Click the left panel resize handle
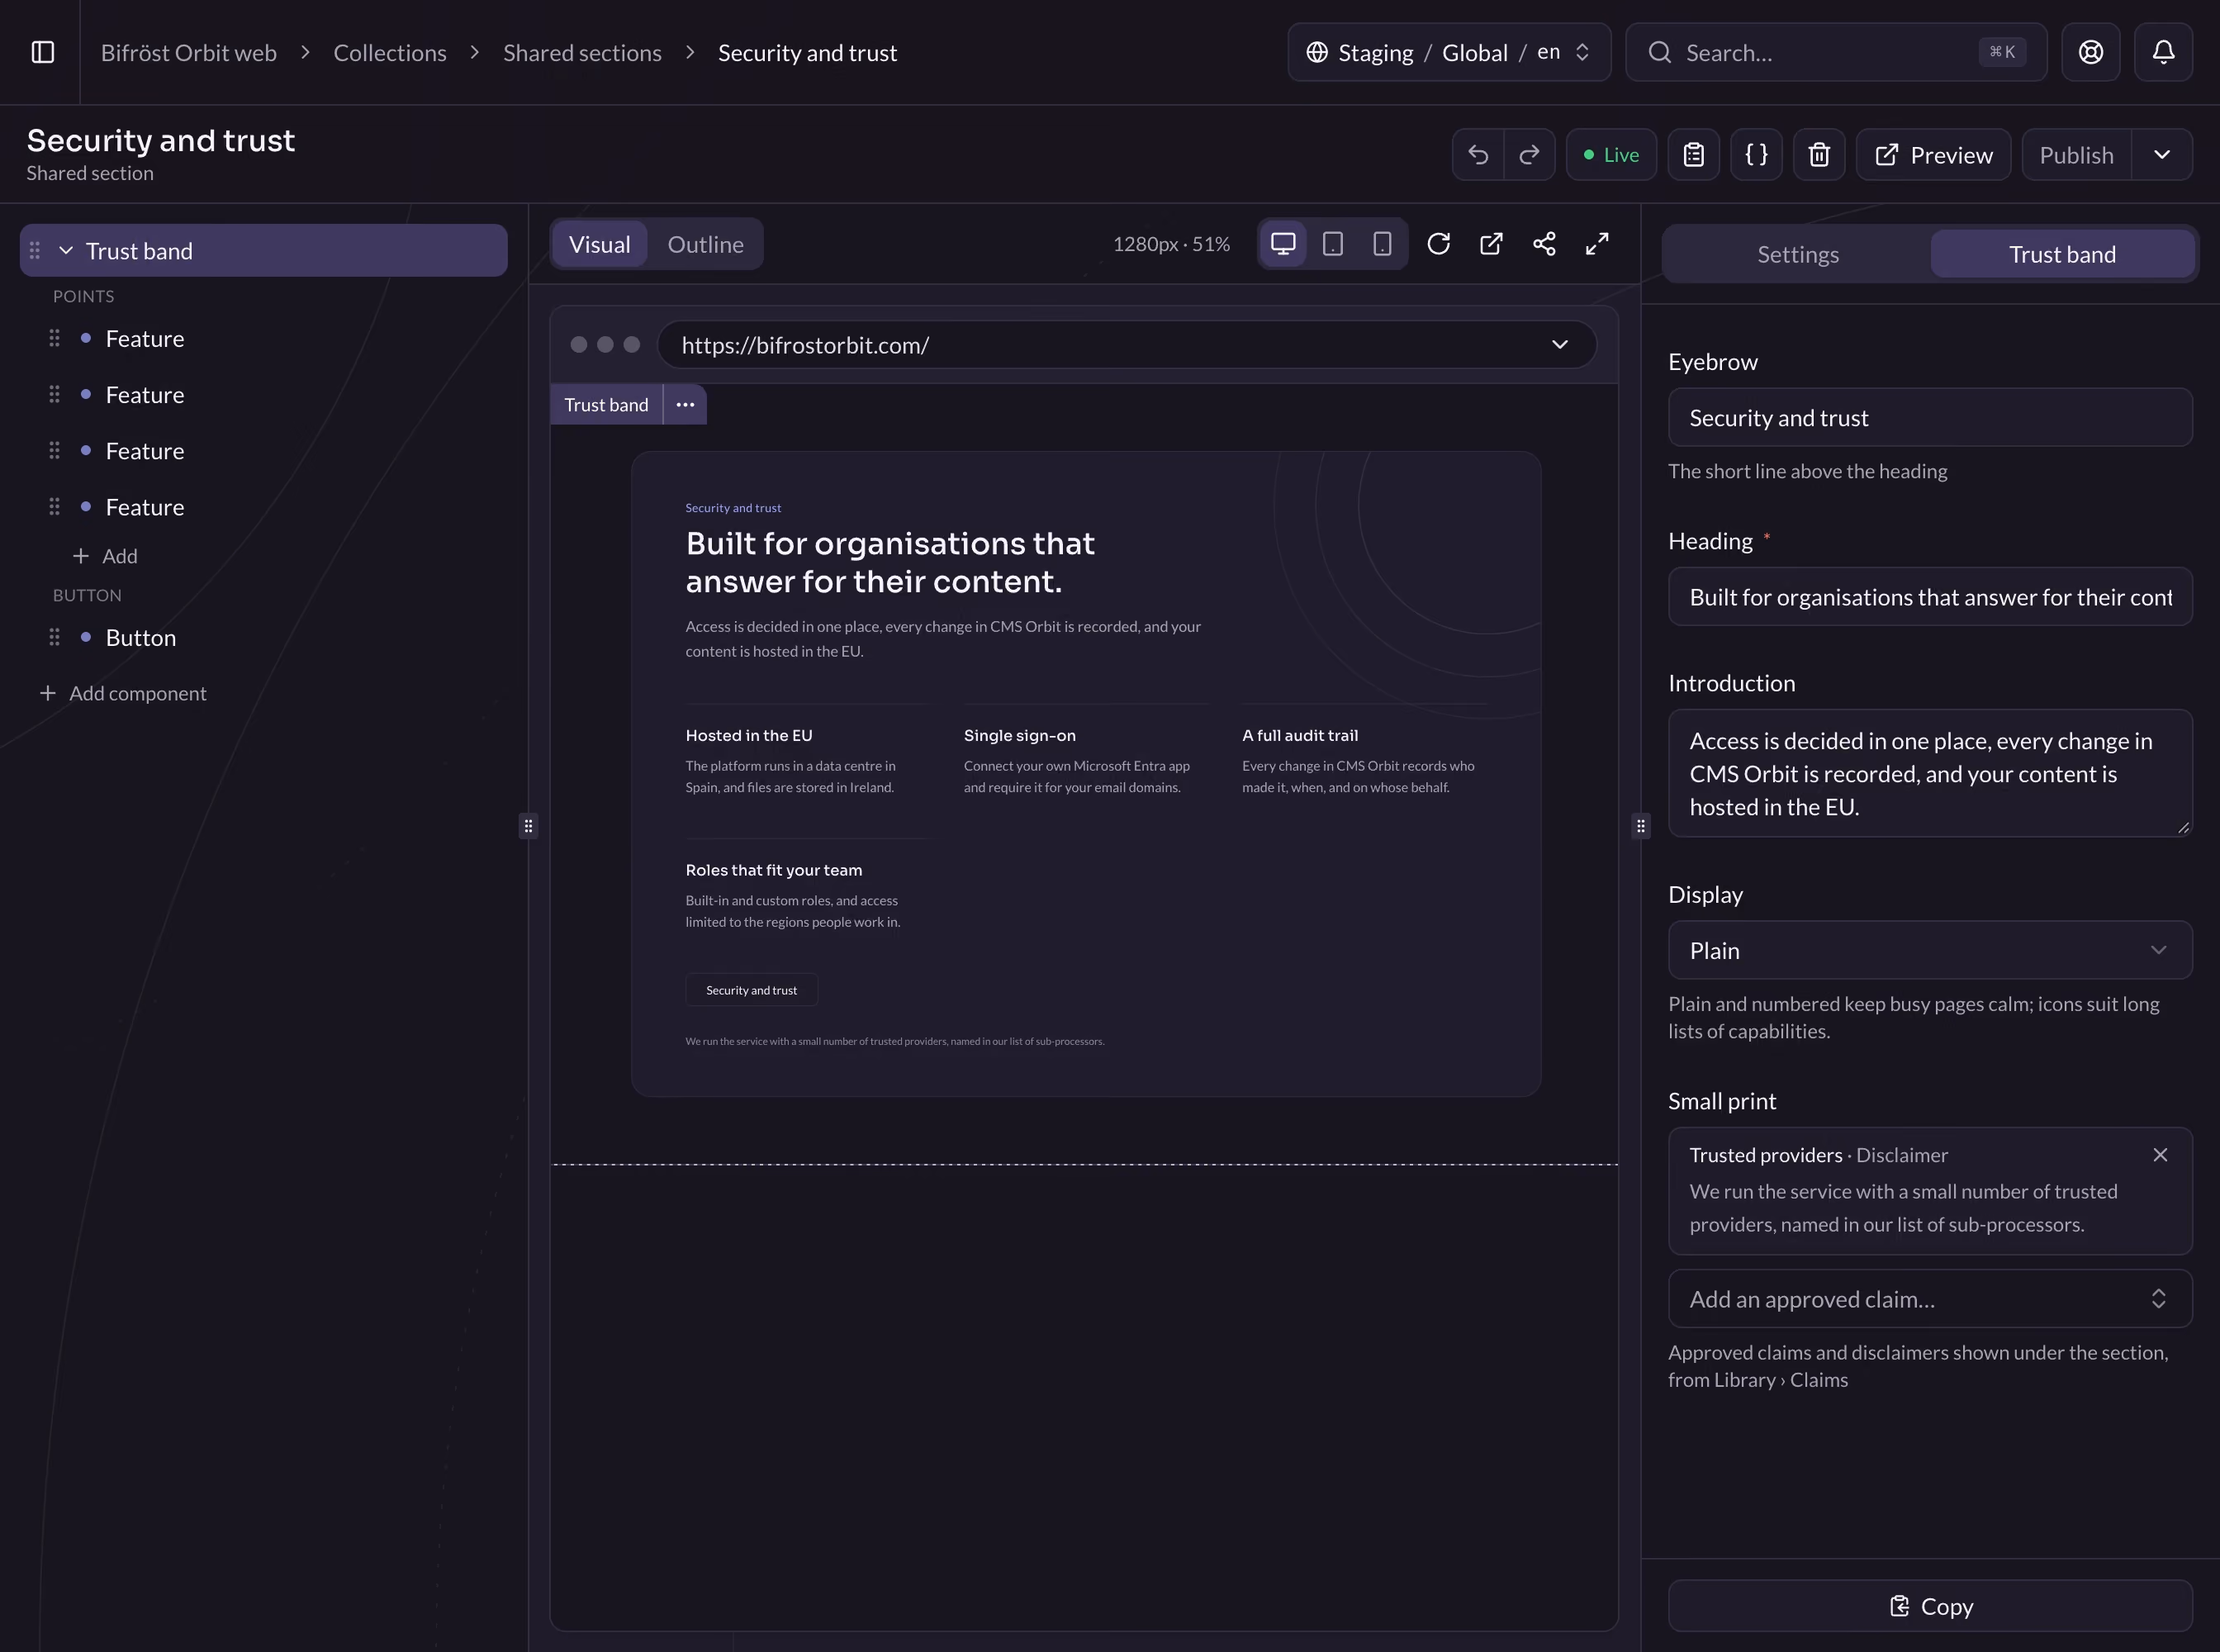2220x1652 pixels. [528, 826]
